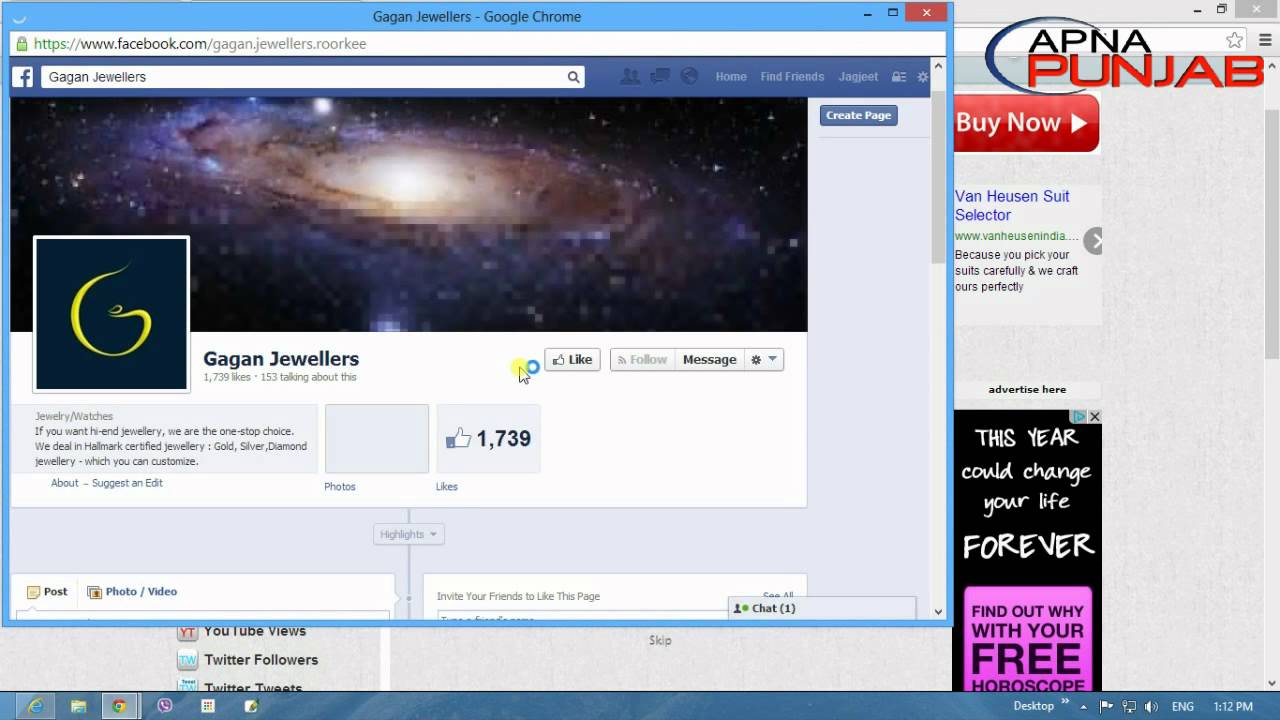
Task: Click Invite Your Friends to Like This Page
Action: click(x=518, y=596)
